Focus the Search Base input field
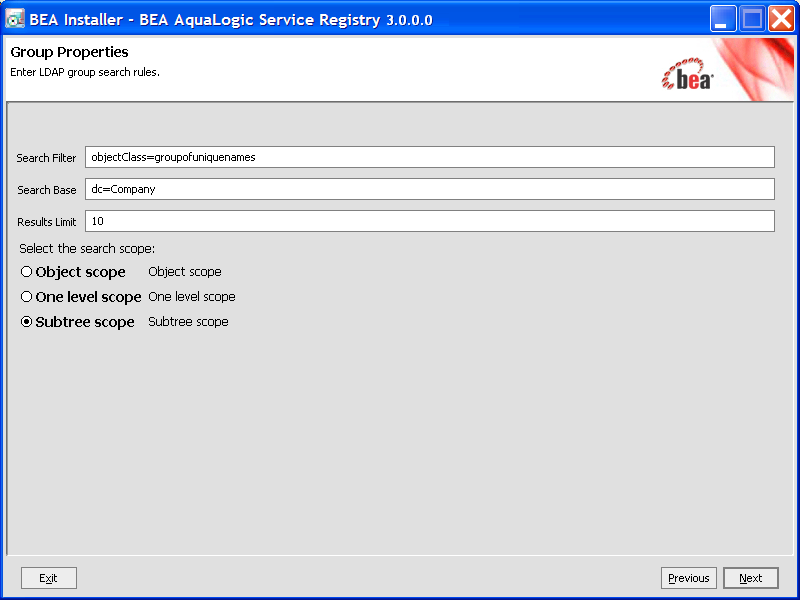Screen dimensions: 800x600 pyautogui.click(x=430, y=189)
